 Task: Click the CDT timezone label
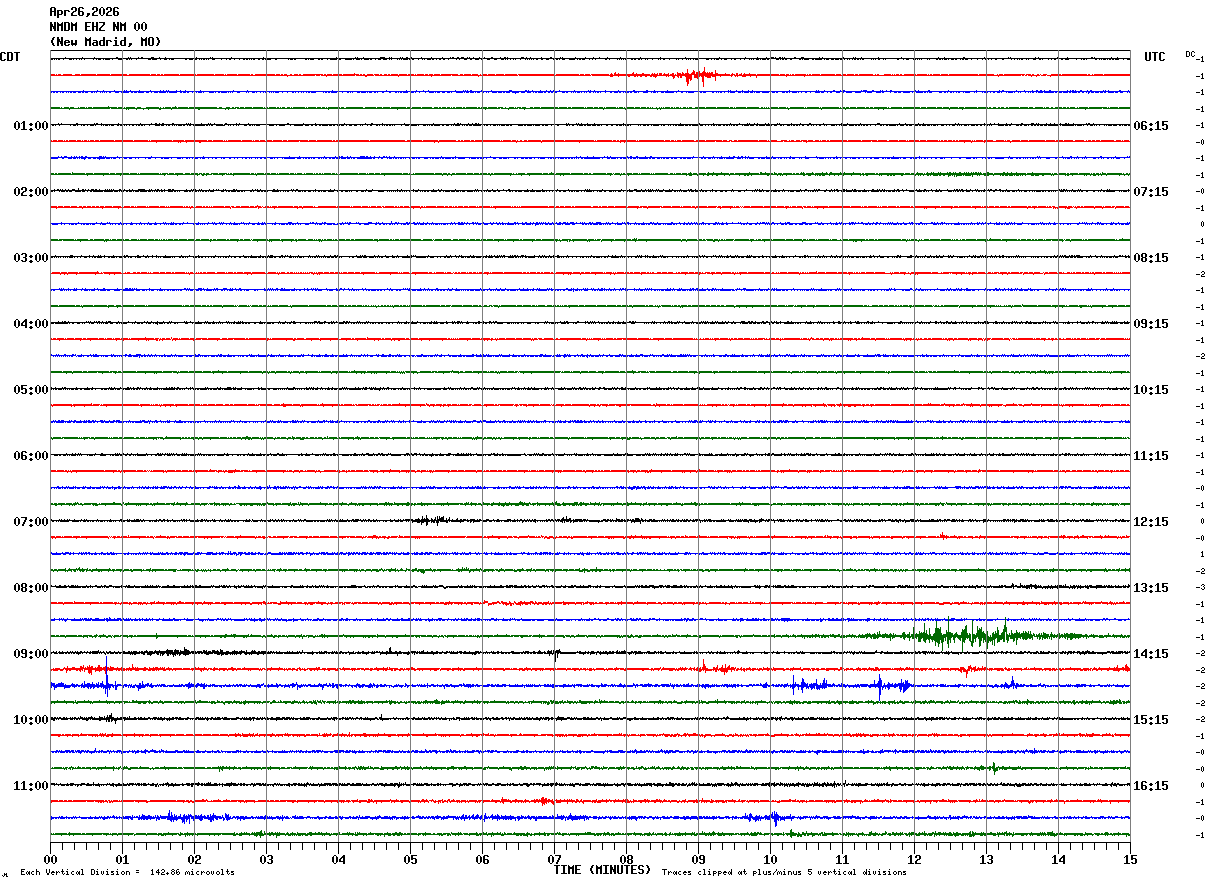tap(10, 57)
